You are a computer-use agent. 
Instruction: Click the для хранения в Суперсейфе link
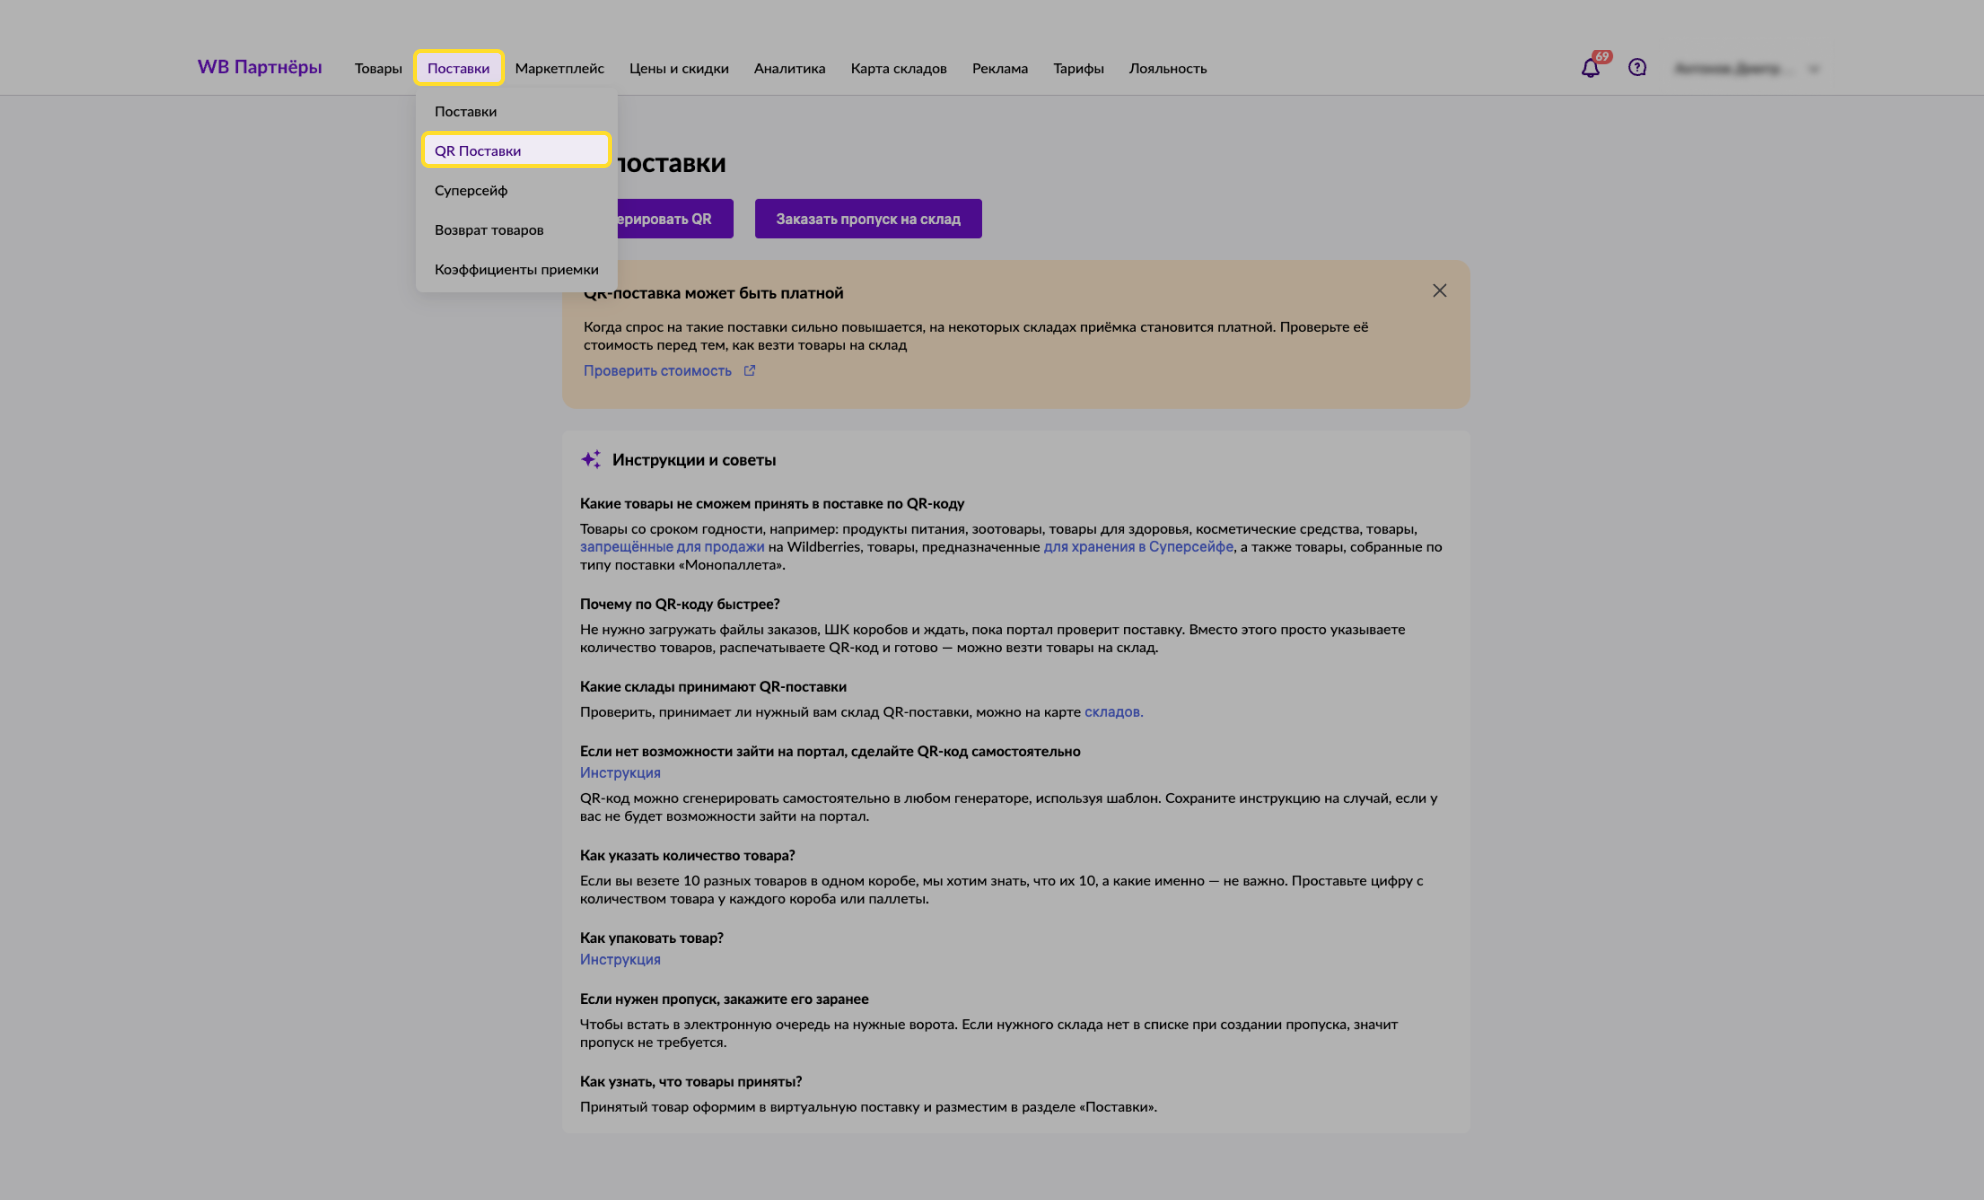coord(1138,547)
